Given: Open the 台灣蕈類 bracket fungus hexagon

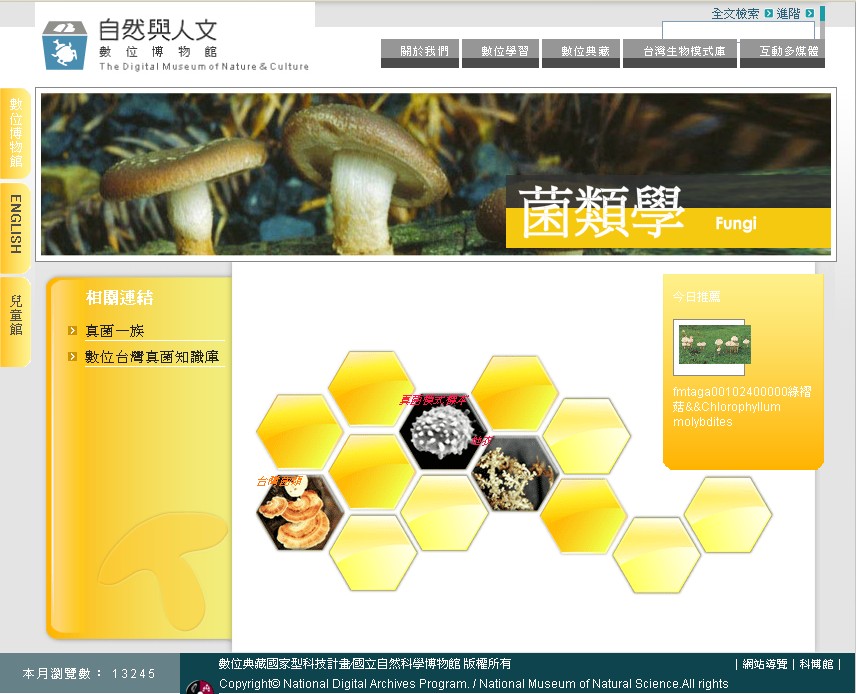Looking at the screenshot, I should click(299, 512).
